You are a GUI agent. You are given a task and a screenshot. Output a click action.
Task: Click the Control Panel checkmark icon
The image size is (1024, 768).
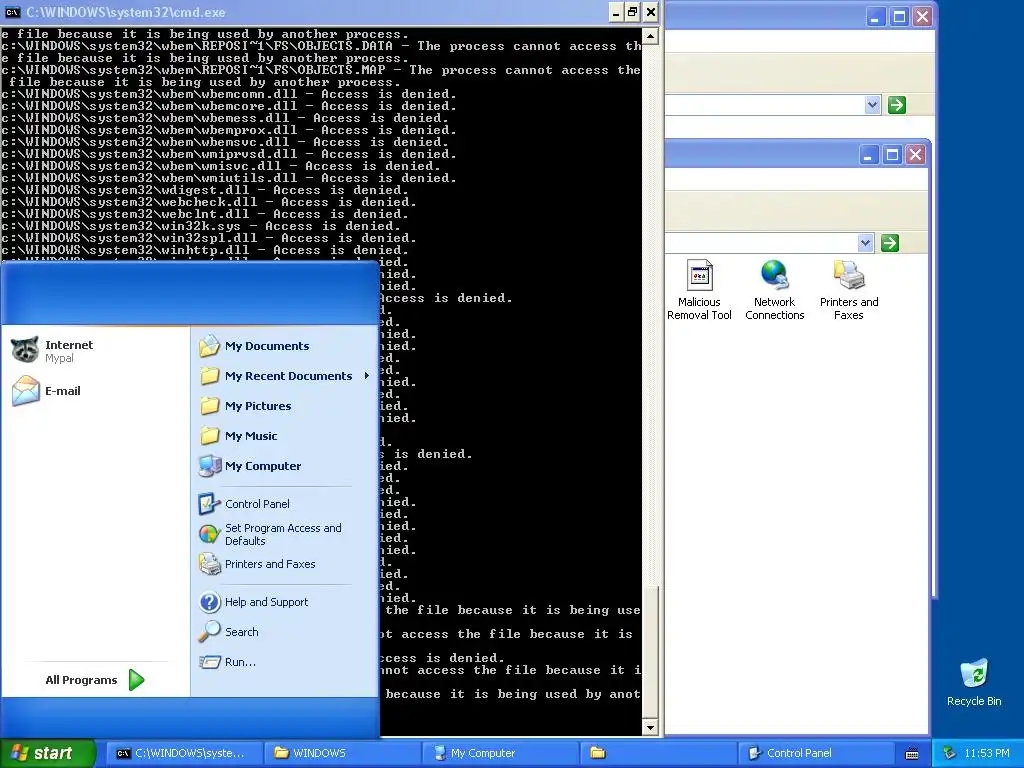coord(210,504)
